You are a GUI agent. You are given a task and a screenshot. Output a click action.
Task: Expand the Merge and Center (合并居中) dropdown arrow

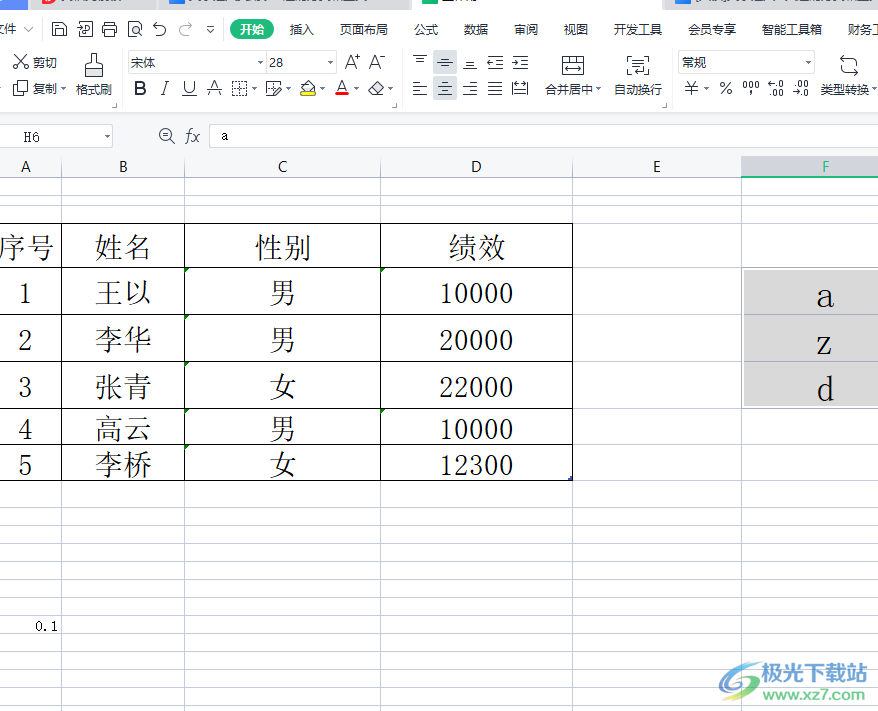[598, 90]
